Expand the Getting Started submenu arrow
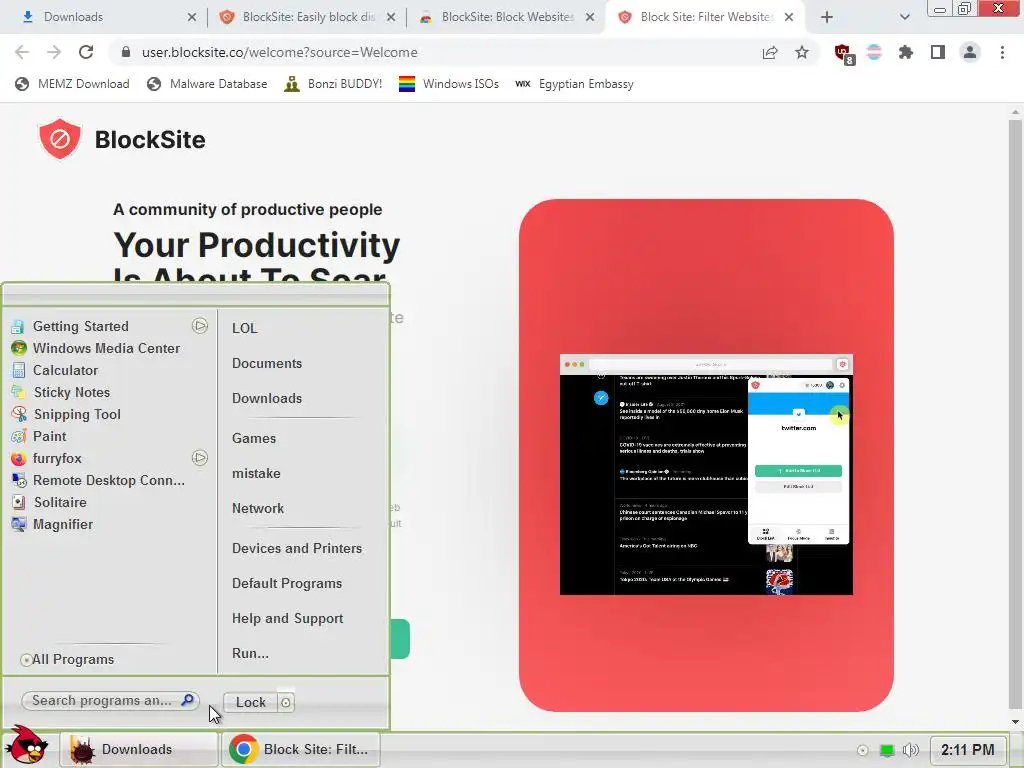Screen dimensions: 1024x768 [200, 326]
